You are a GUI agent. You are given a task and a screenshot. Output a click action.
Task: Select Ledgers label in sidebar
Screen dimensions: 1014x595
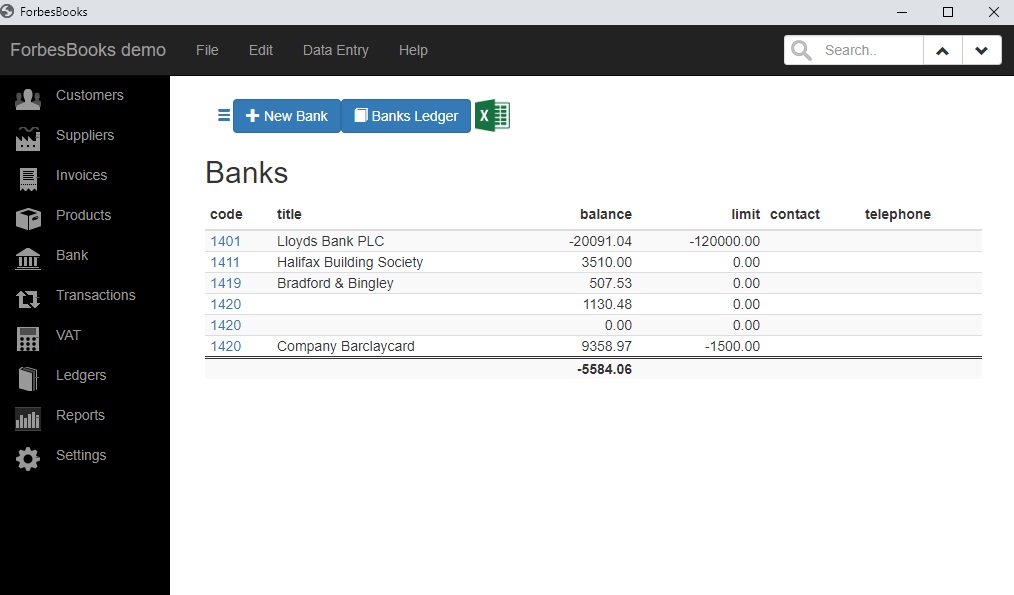point(81,375)
